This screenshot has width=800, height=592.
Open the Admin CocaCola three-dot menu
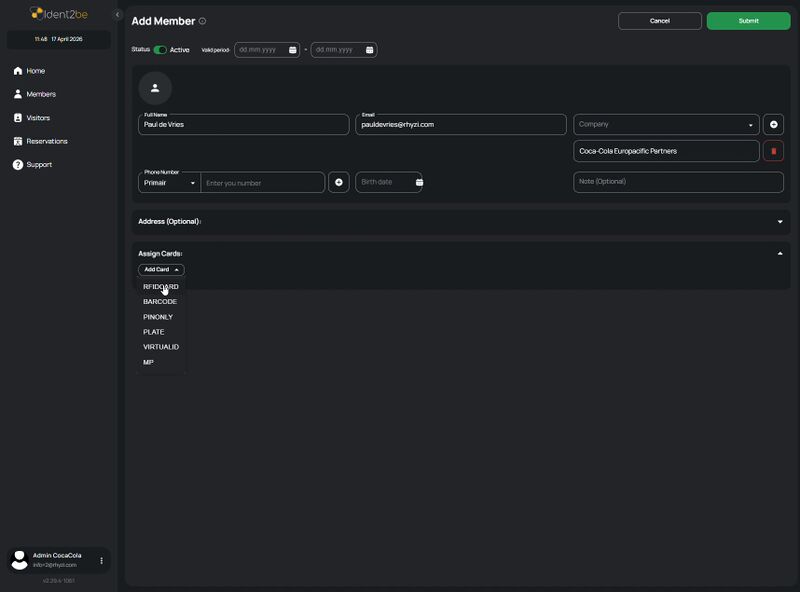[x=99, y=561]
